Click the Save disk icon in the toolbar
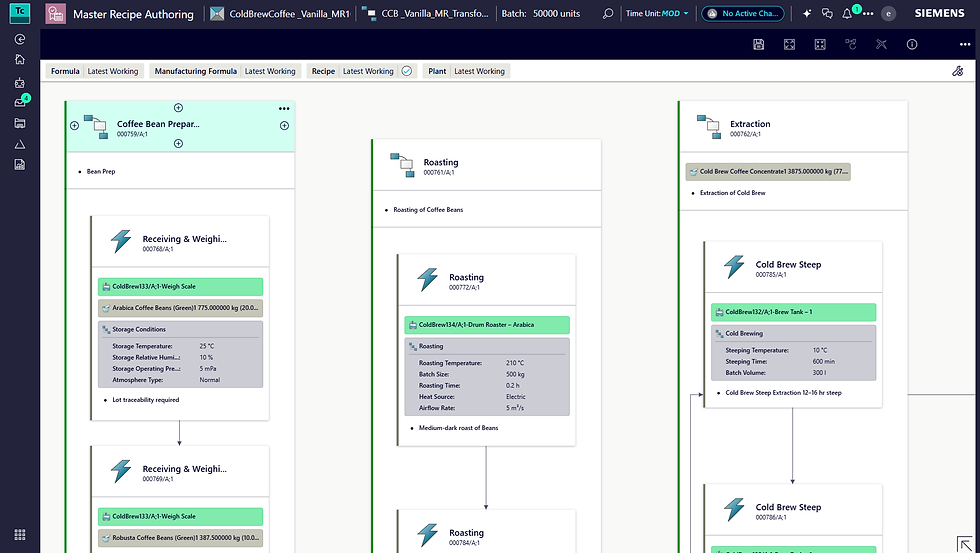The image size is (980, 553). [759, 44]
